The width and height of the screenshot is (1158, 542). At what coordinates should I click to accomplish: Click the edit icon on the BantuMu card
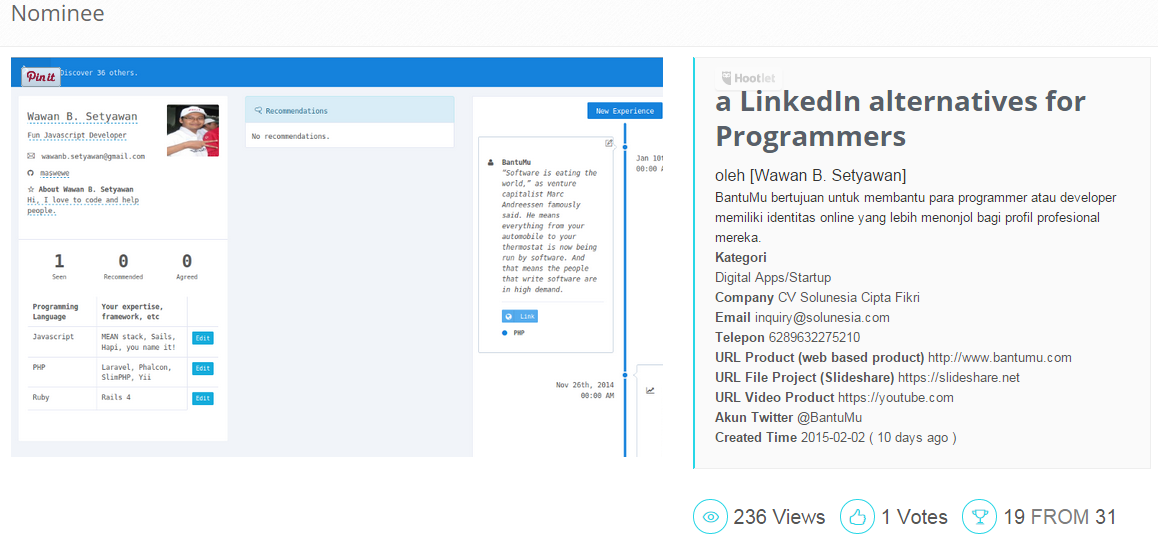coord(609,143)
